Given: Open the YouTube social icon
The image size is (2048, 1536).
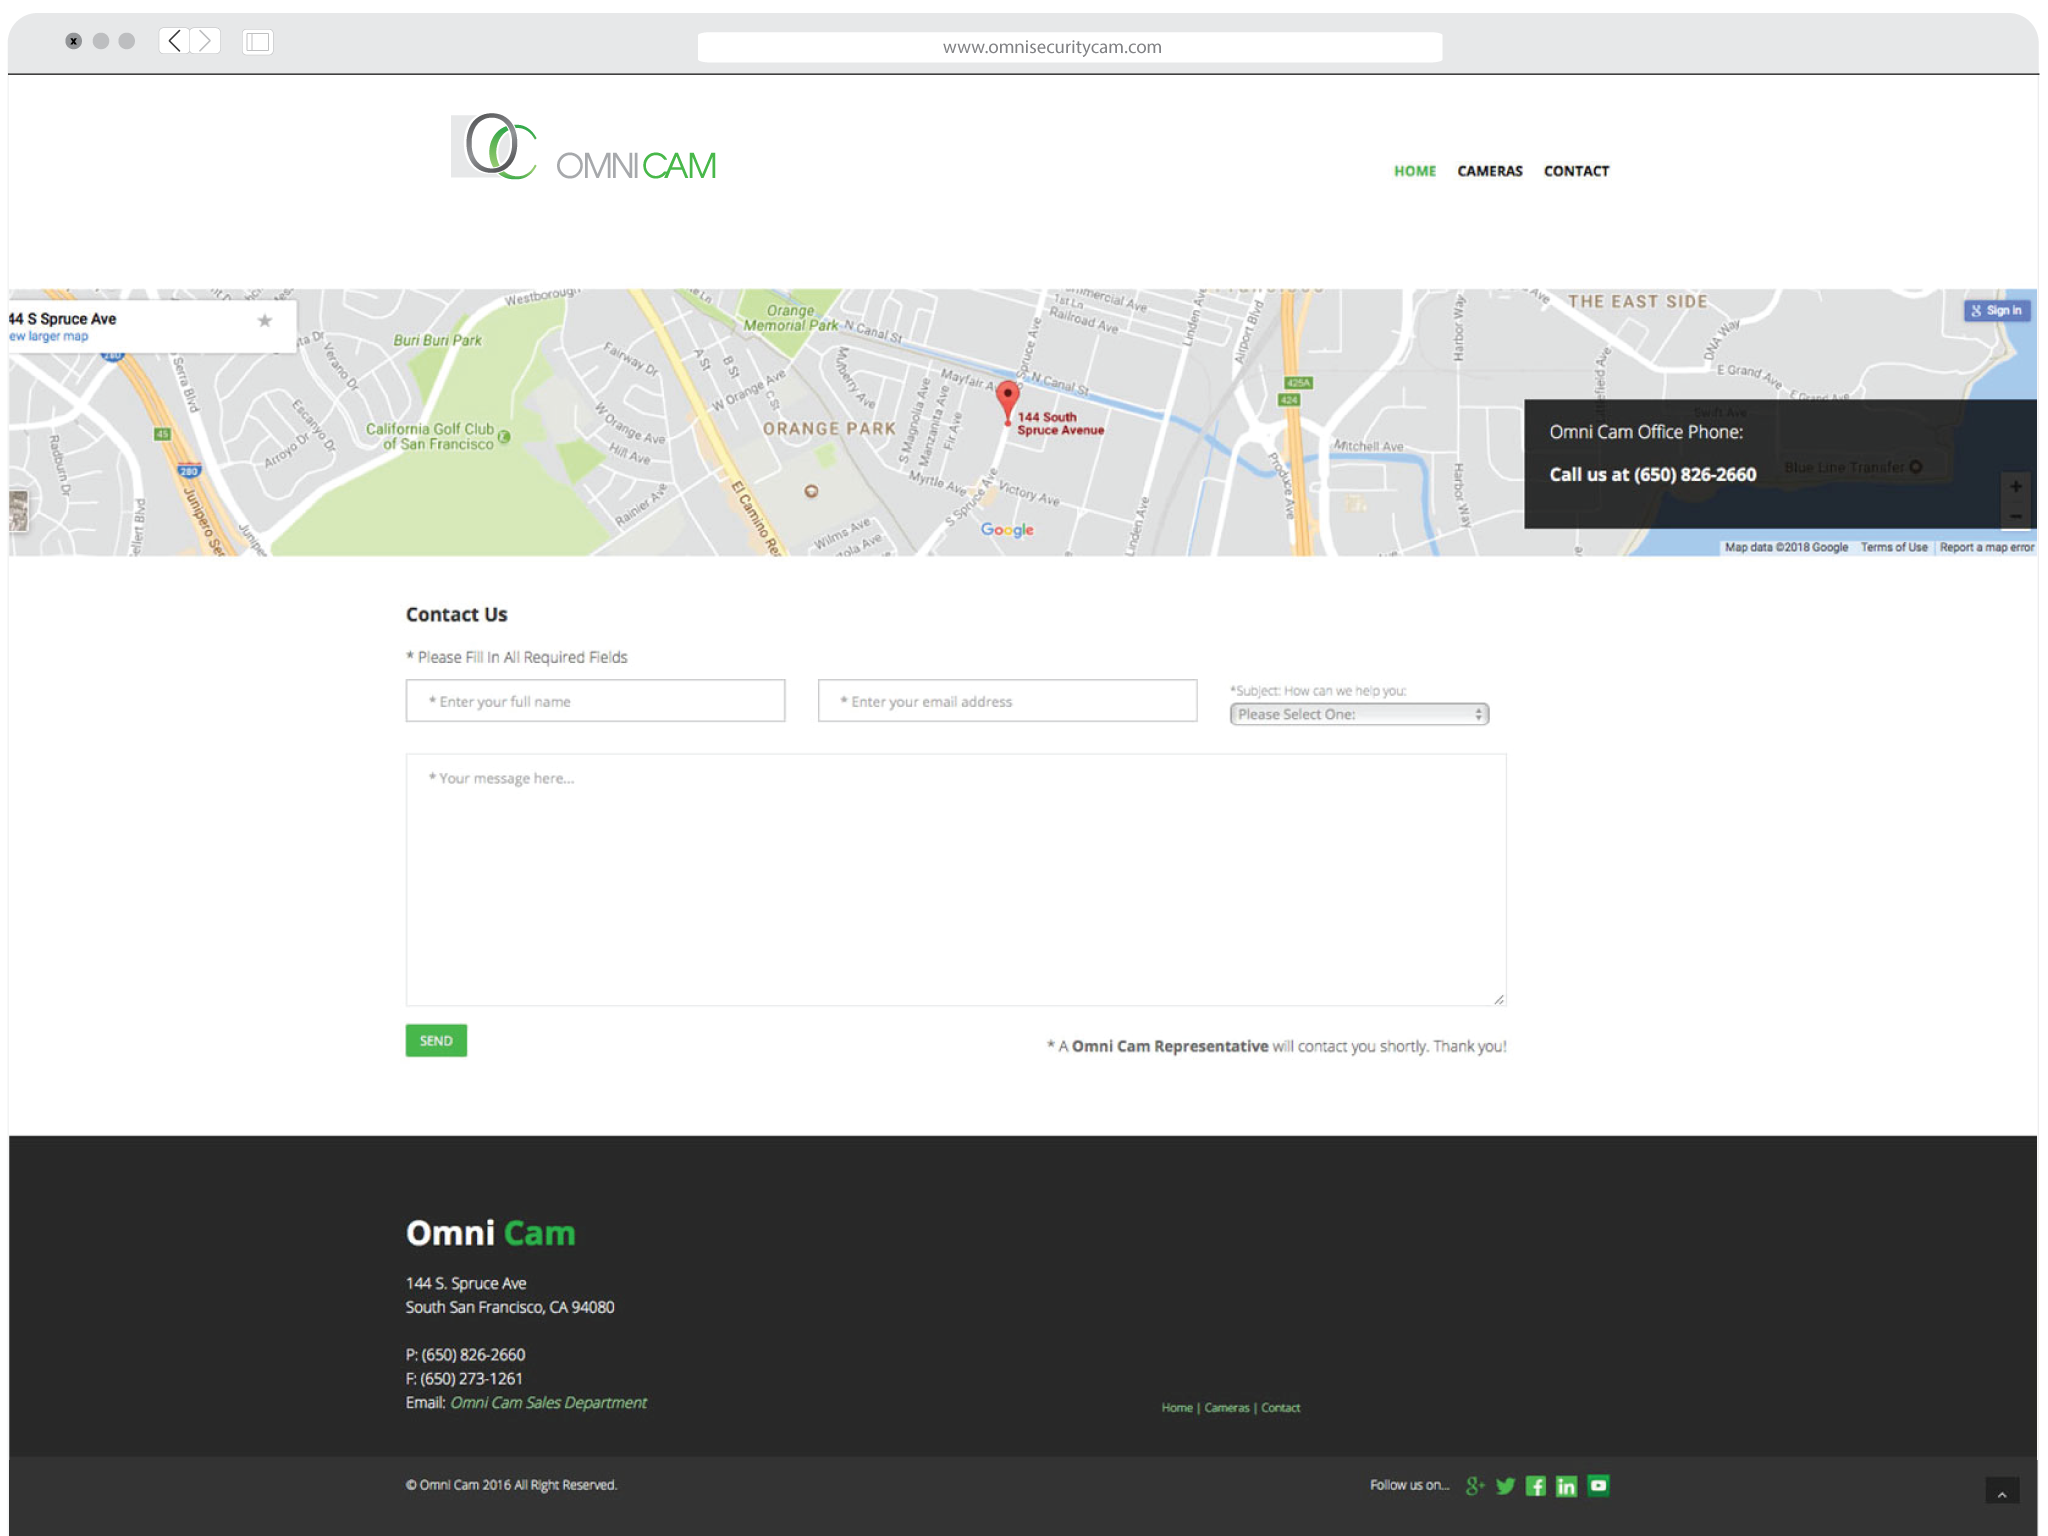Looking at the screenshot, I should [1599, 1485].
